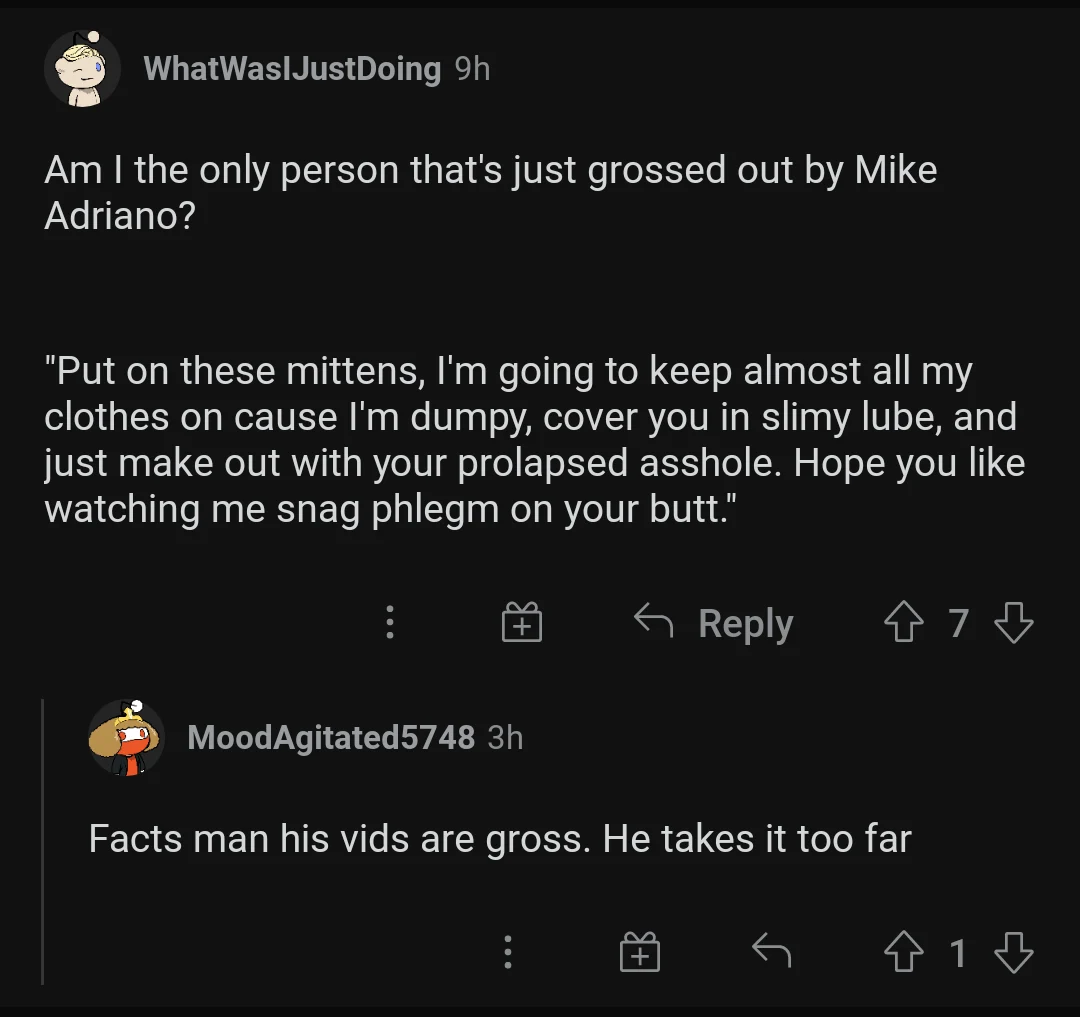Image resolution: width=1080 pixels, height=1017 pixels.
Task: Click the 9h timestamp on the top comment
Action: click(472, 69)
